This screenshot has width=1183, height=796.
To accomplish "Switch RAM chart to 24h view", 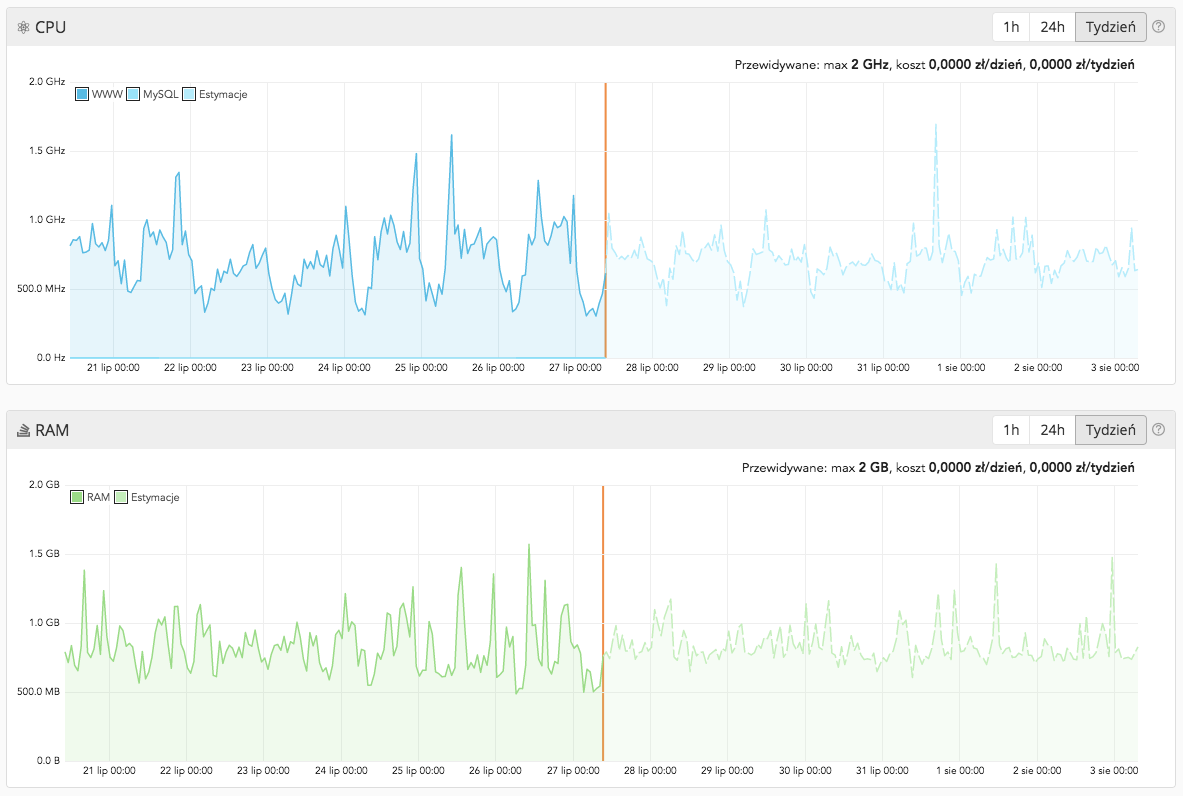I will coord(1052,430).
